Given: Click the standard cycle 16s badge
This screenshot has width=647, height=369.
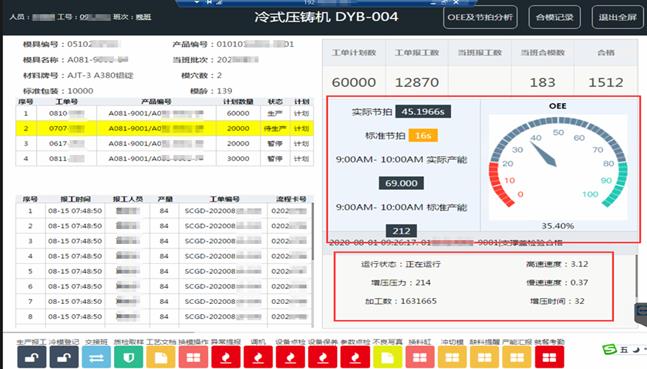Looking at the screenshot, I should pos(423,135).
